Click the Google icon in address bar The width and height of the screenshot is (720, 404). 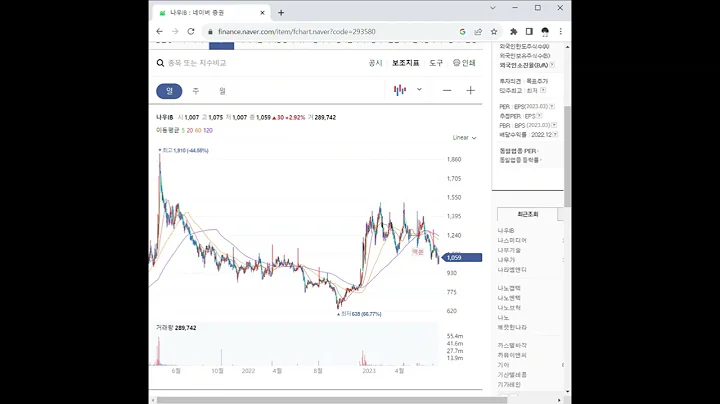[x=462, y=32]
